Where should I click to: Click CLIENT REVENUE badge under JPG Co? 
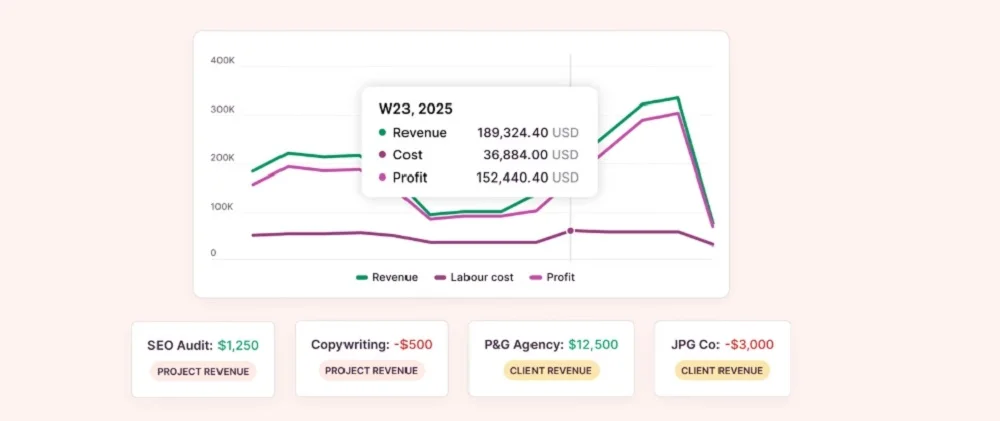click(722, 371)
